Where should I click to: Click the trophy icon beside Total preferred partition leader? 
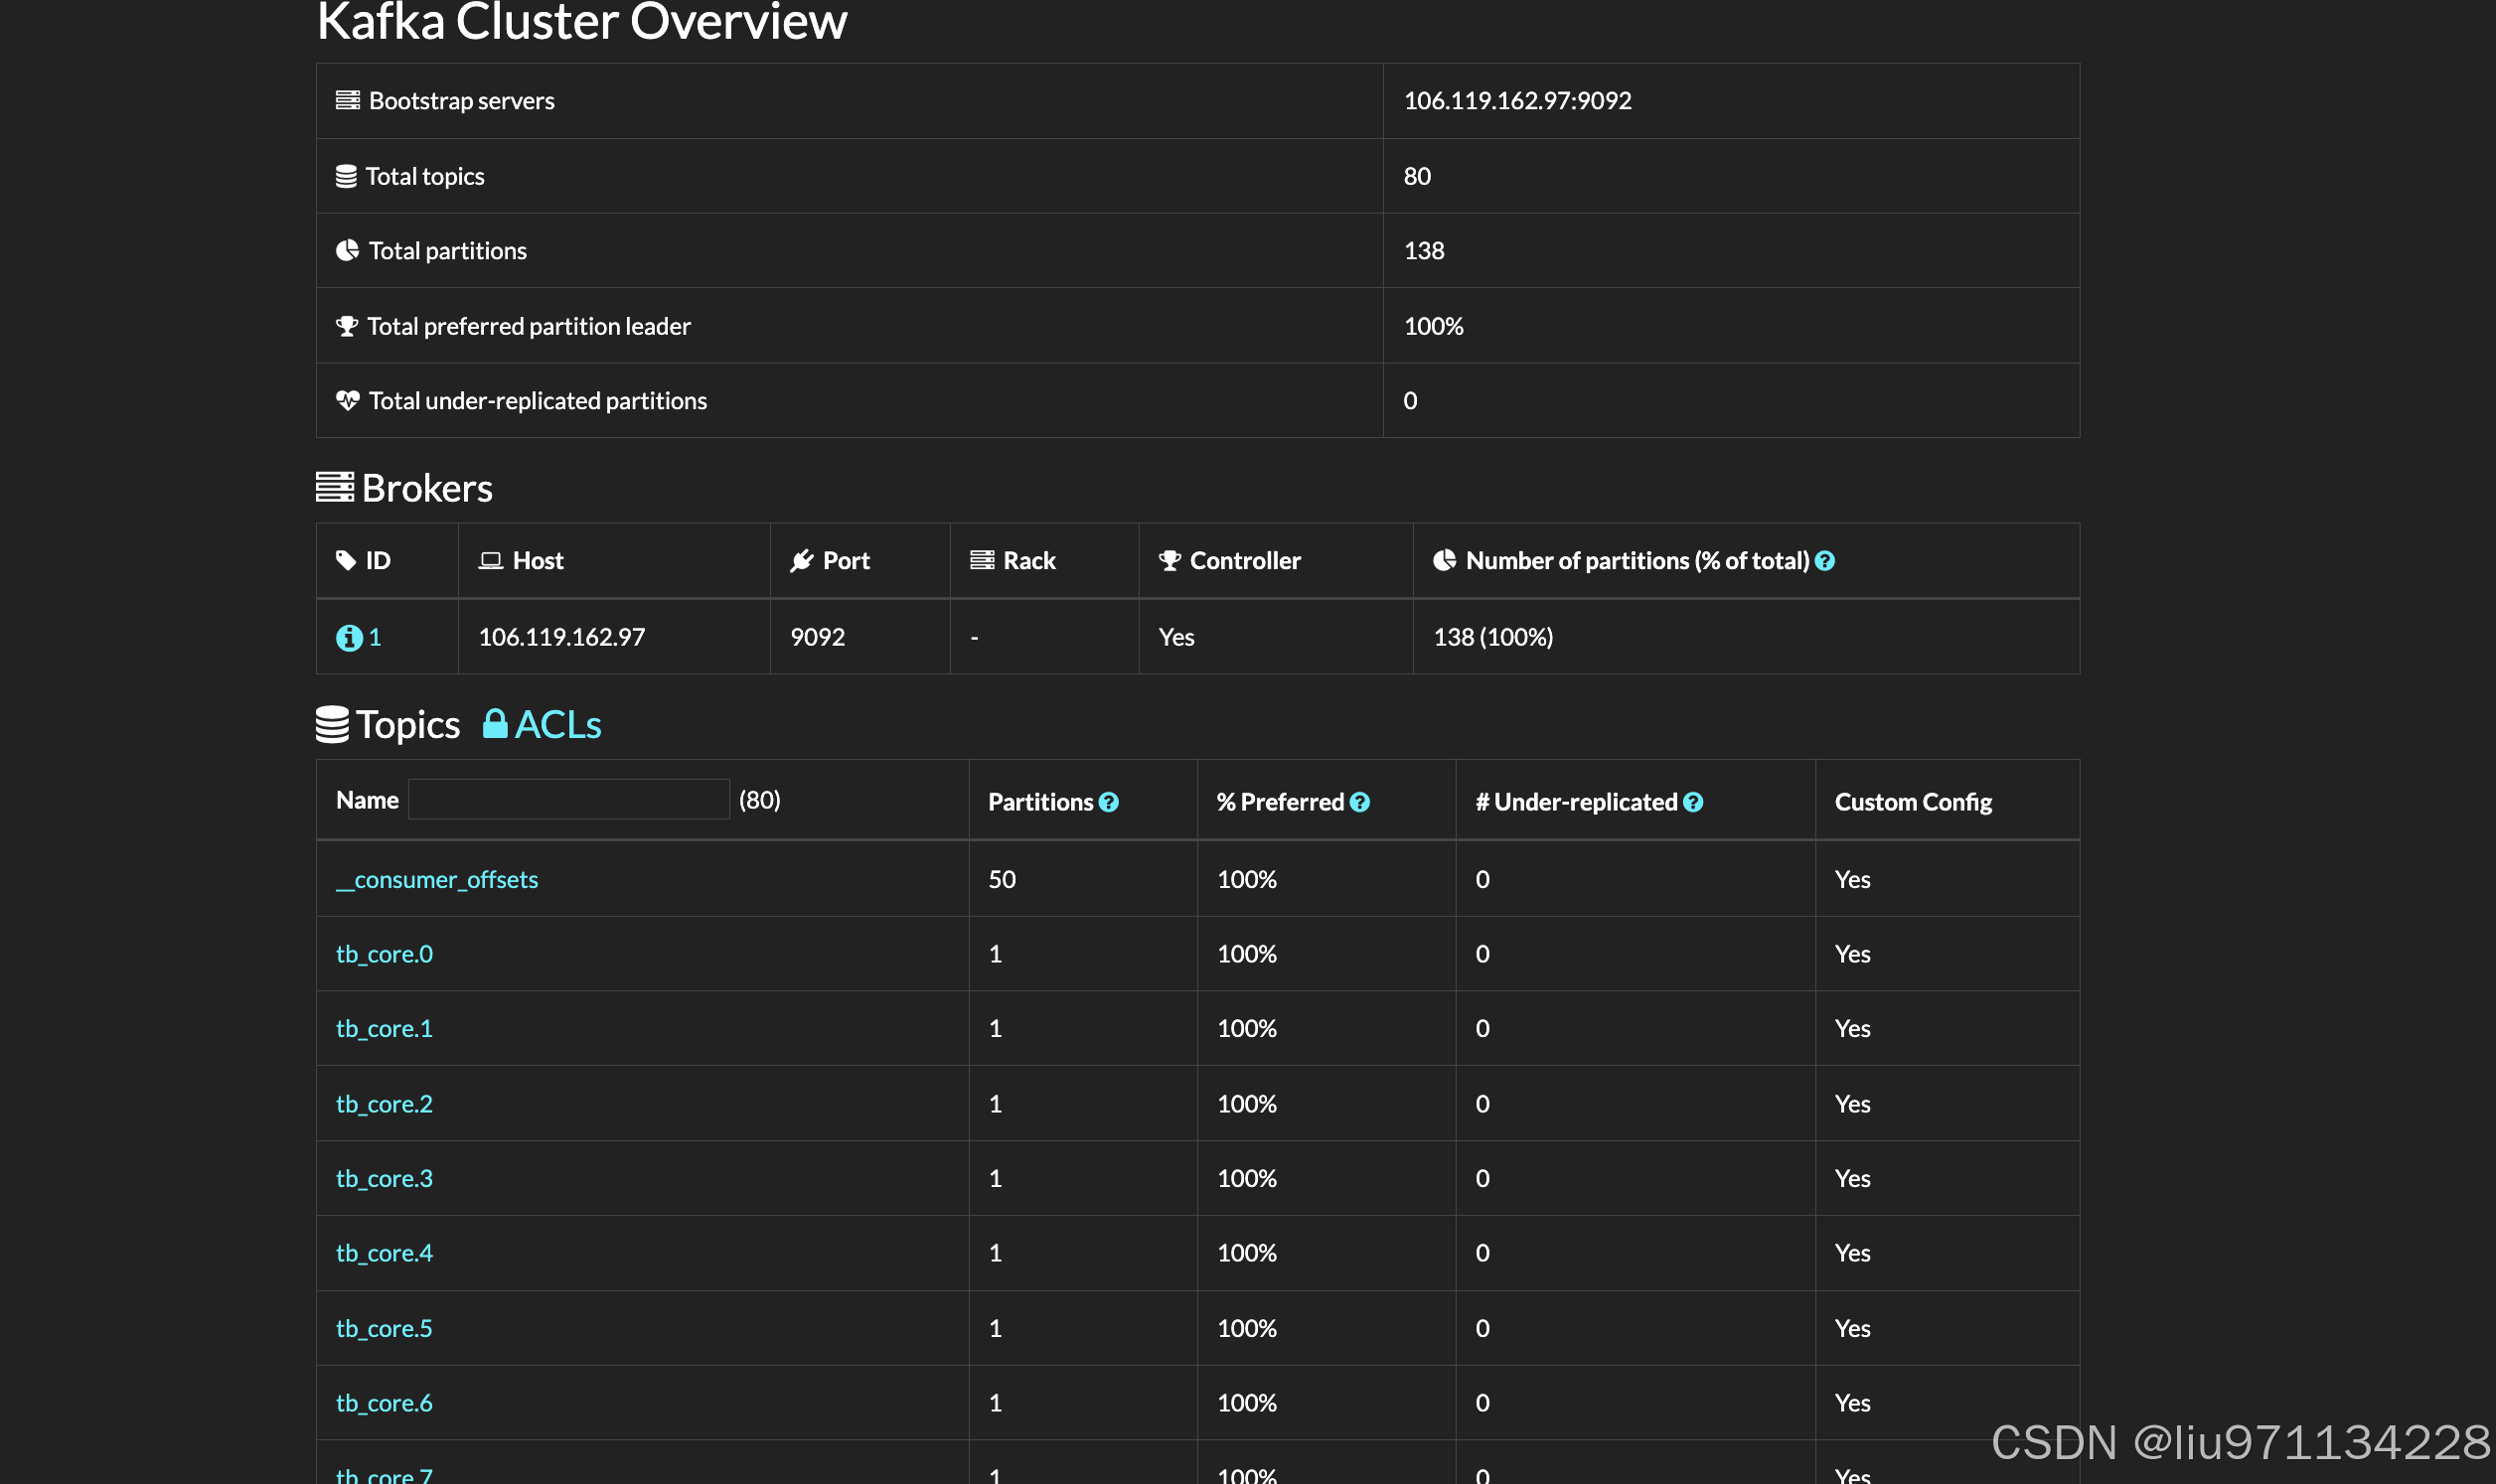(x=347, y=325)
